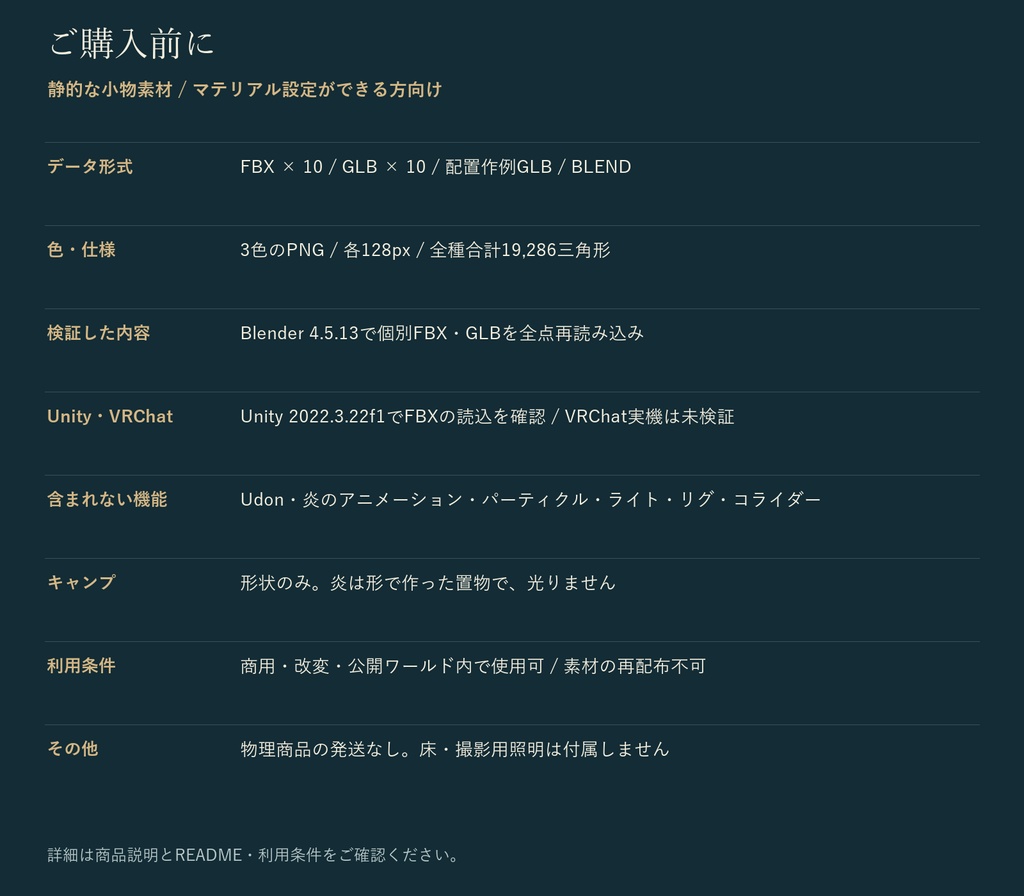
Task: Click the Unity・VRChat row label
Action: 110,416
